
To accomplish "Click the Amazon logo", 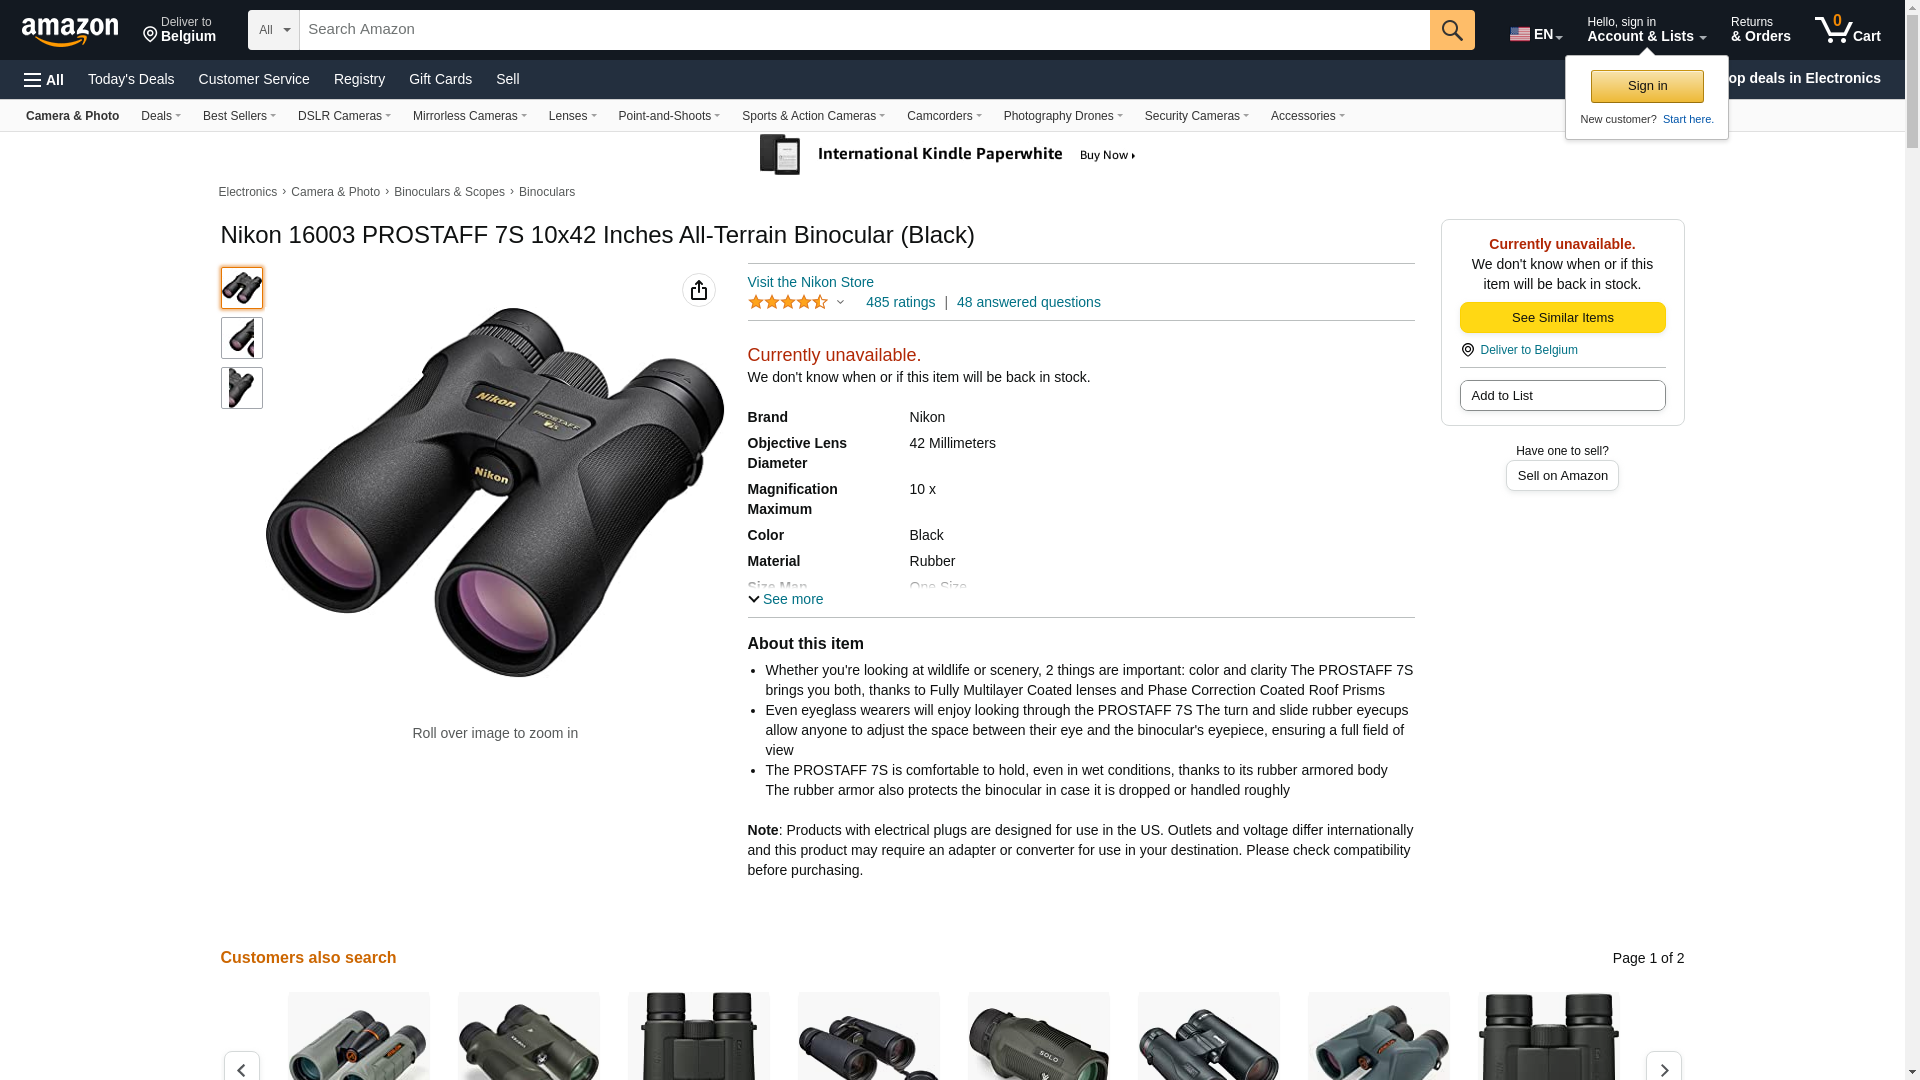I will 70,32.
